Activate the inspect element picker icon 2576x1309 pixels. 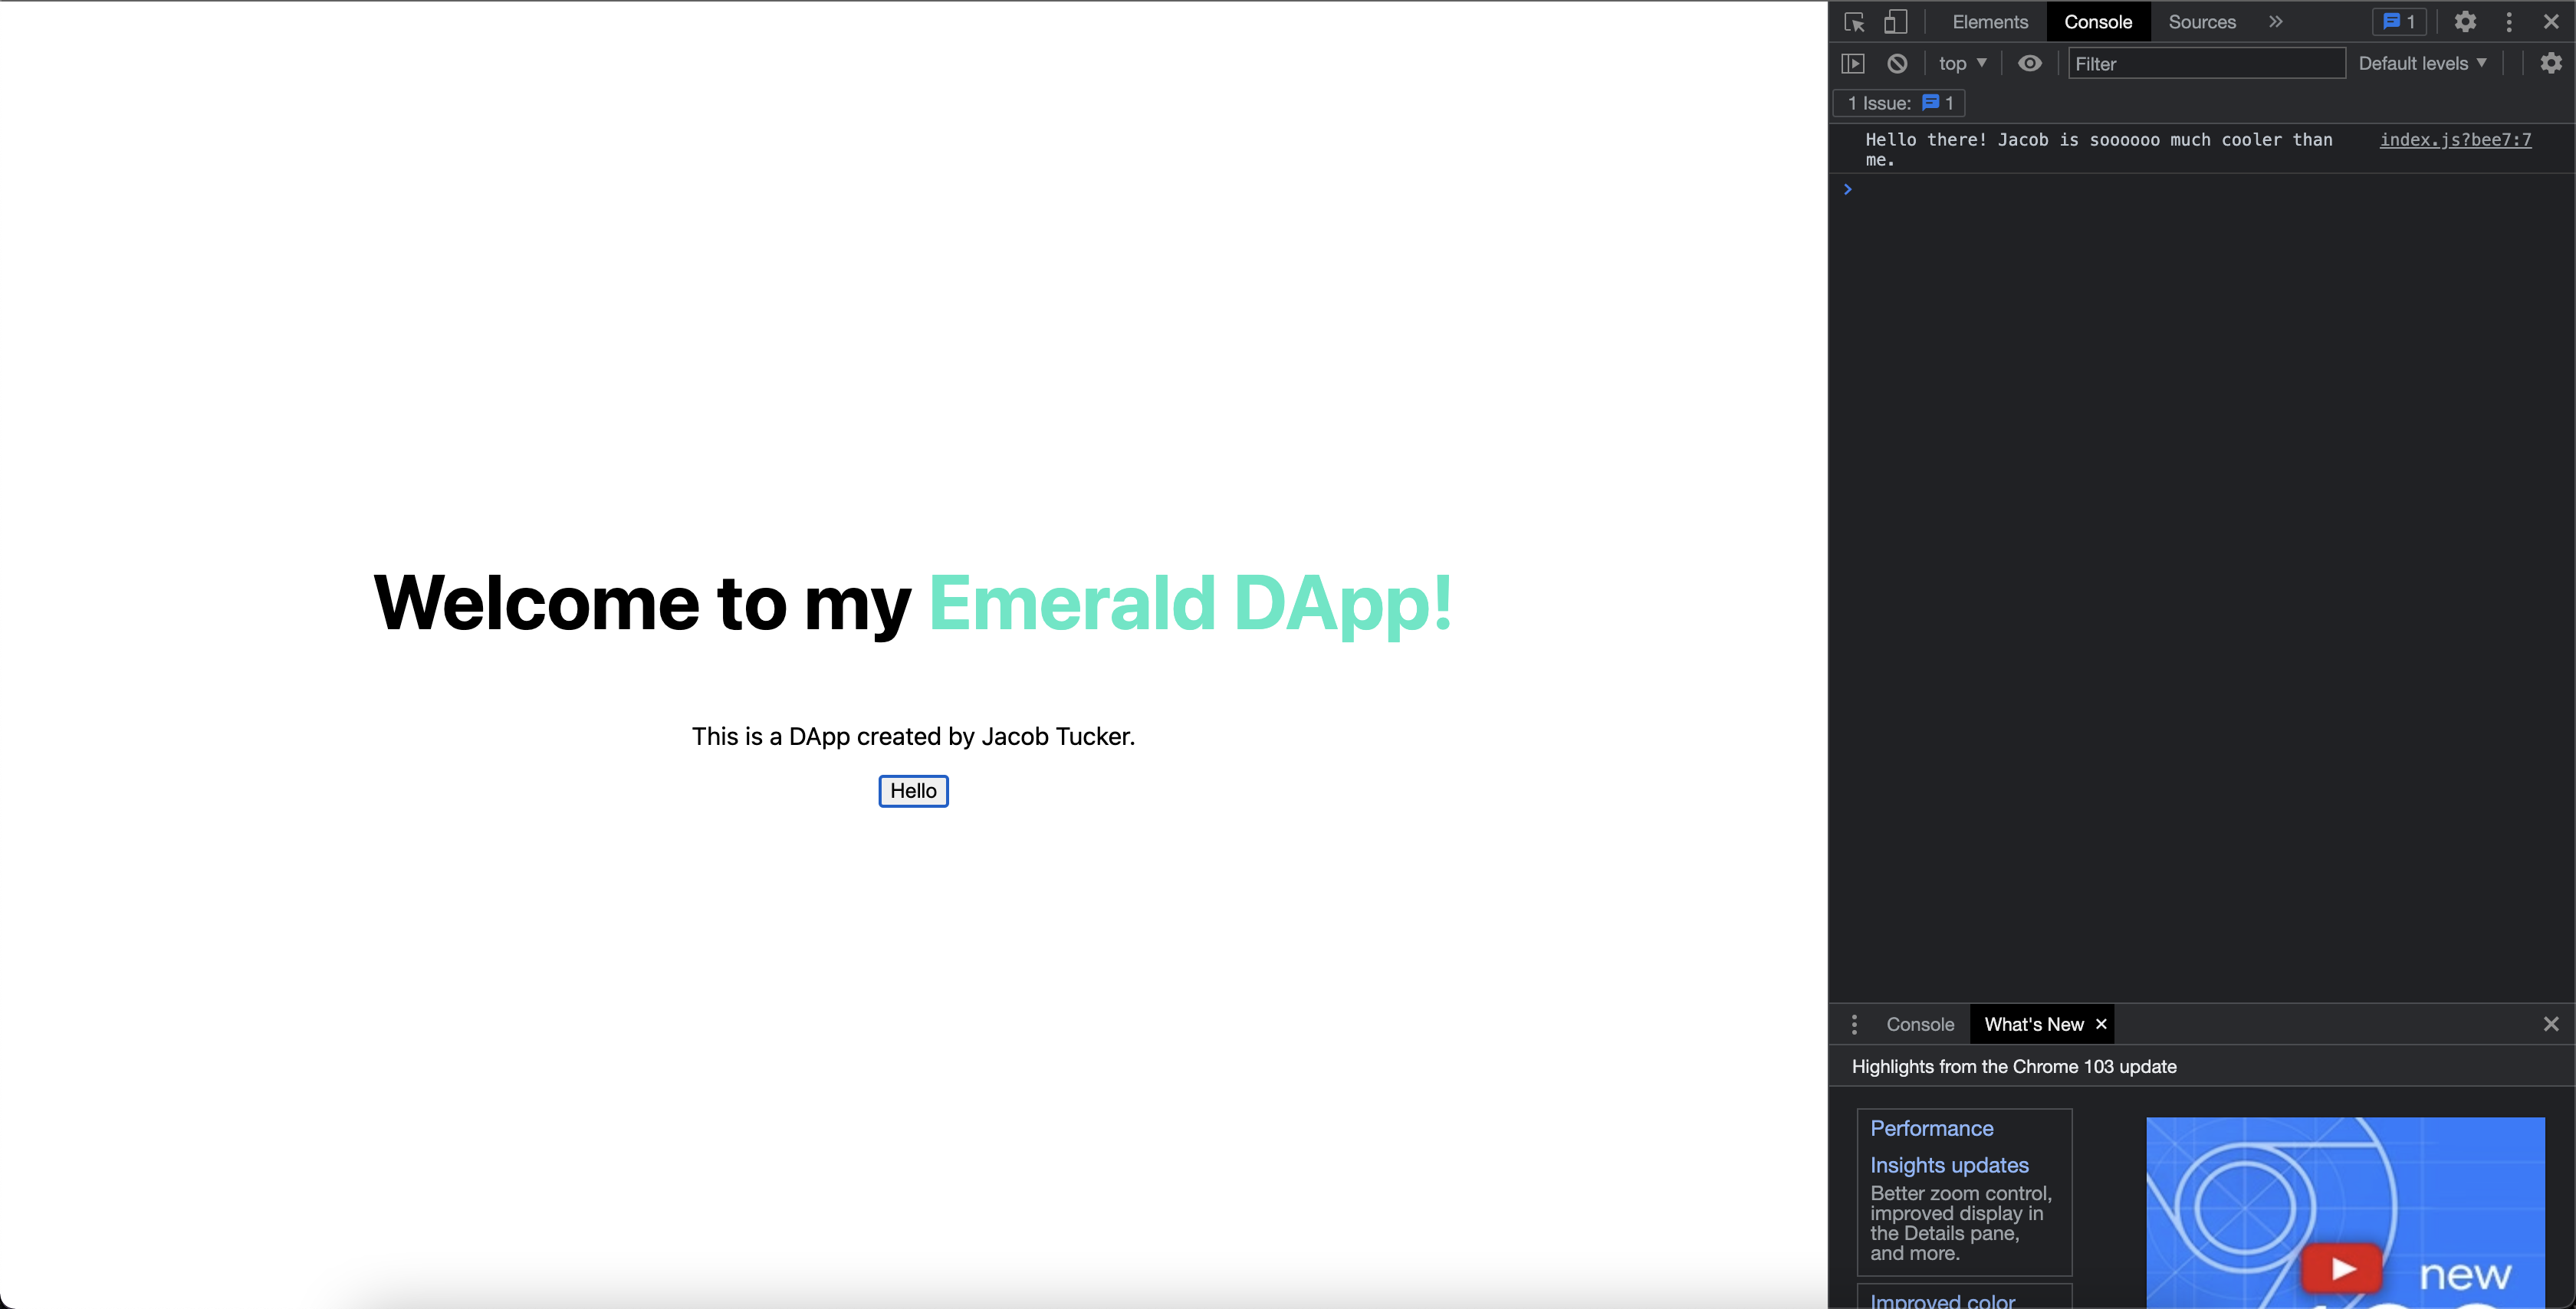tap(1854, 22)
